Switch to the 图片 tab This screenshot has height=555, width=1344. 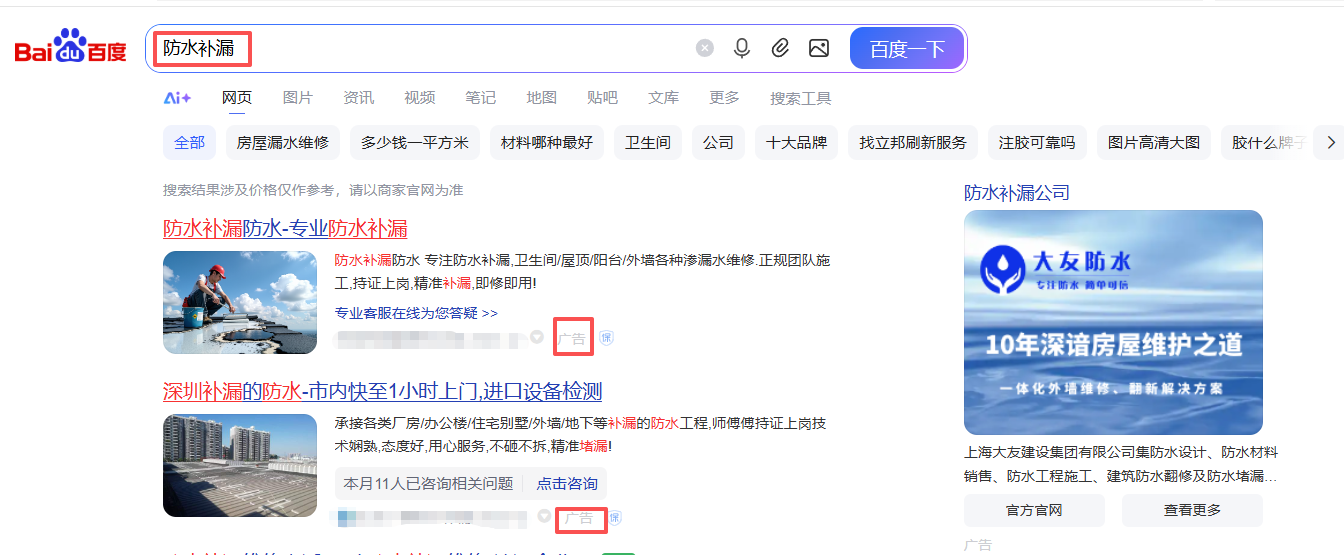(x=297, y=98)
